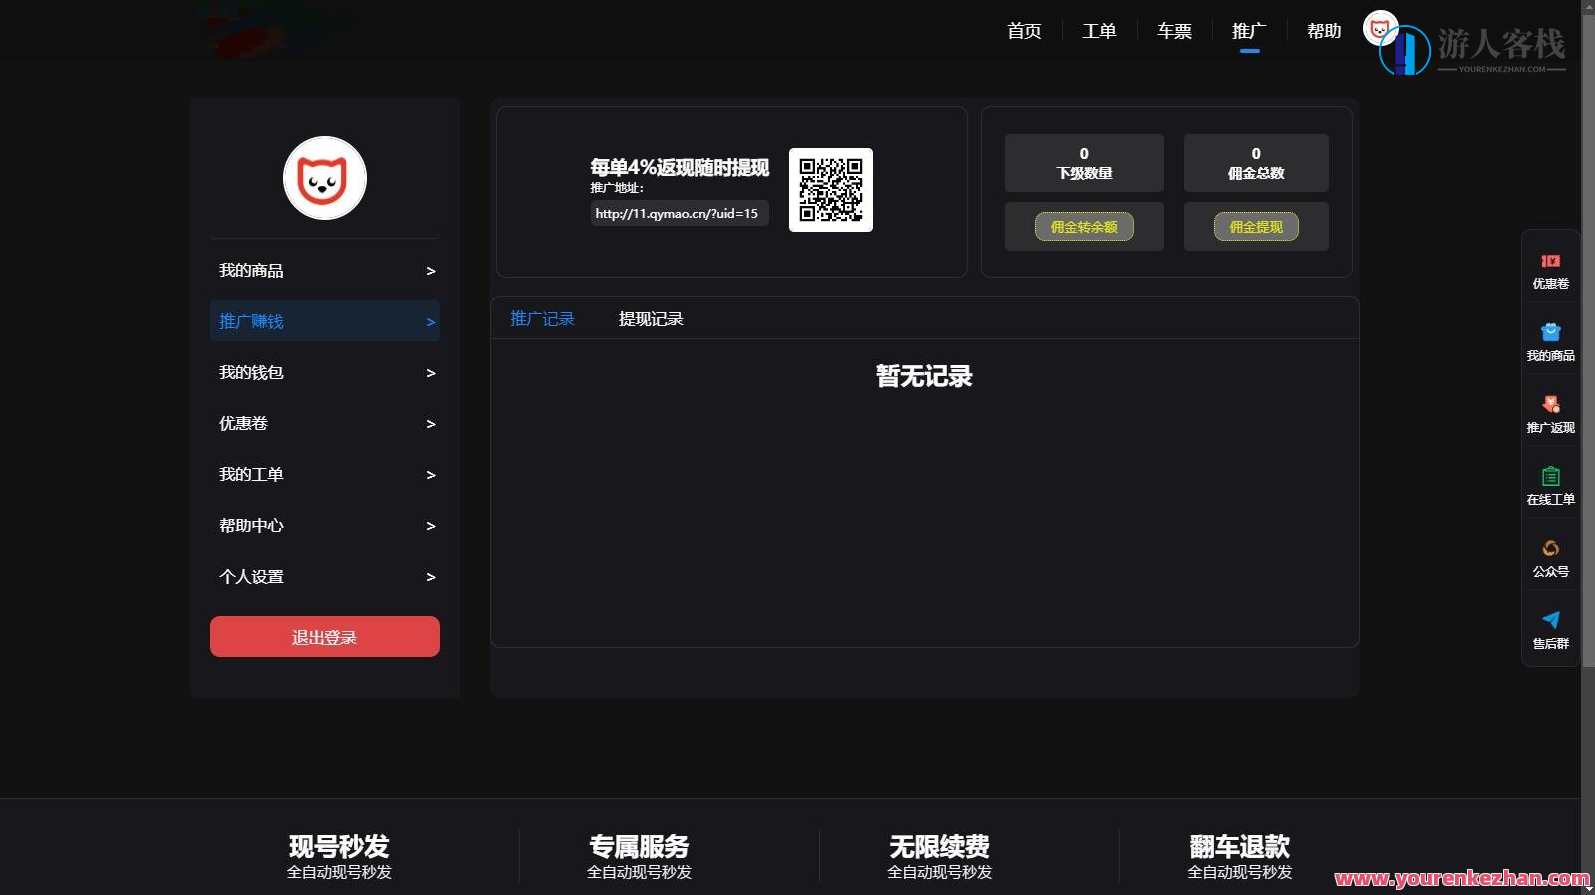The image size is (1595, 895).
Task: Open 帮助 in top navigation
Action: (x=1324, y=31)
